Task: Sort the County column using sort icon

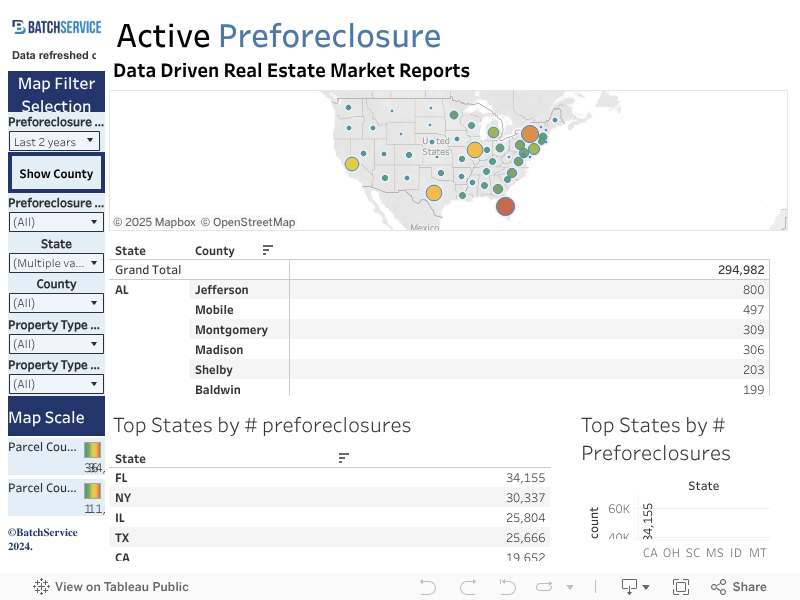Action: click(267, 250)
